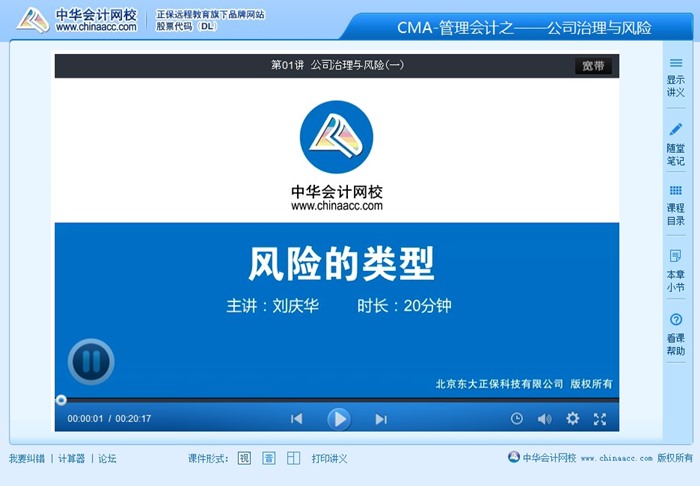Select audio courseware format 音
Viewport: 700px width, 486px height.
(x=269, y=458)
